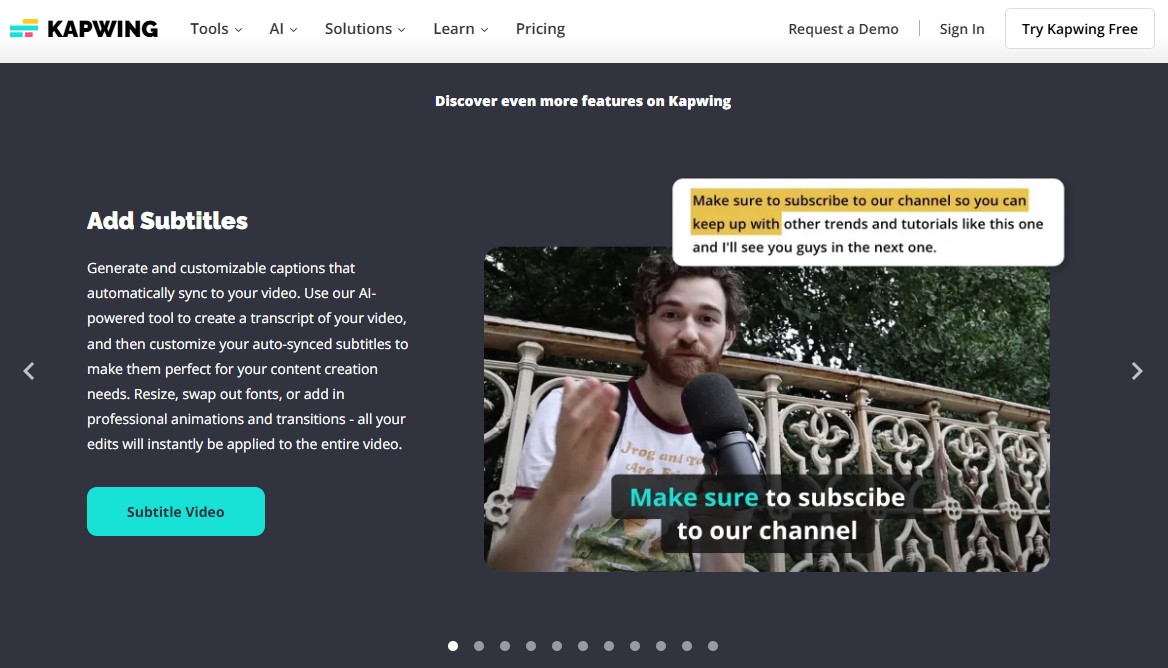Viewport: 1168px width, 668px height.
Task: Click the highlighted transcript text box
Action: click(x=868, y=223)
